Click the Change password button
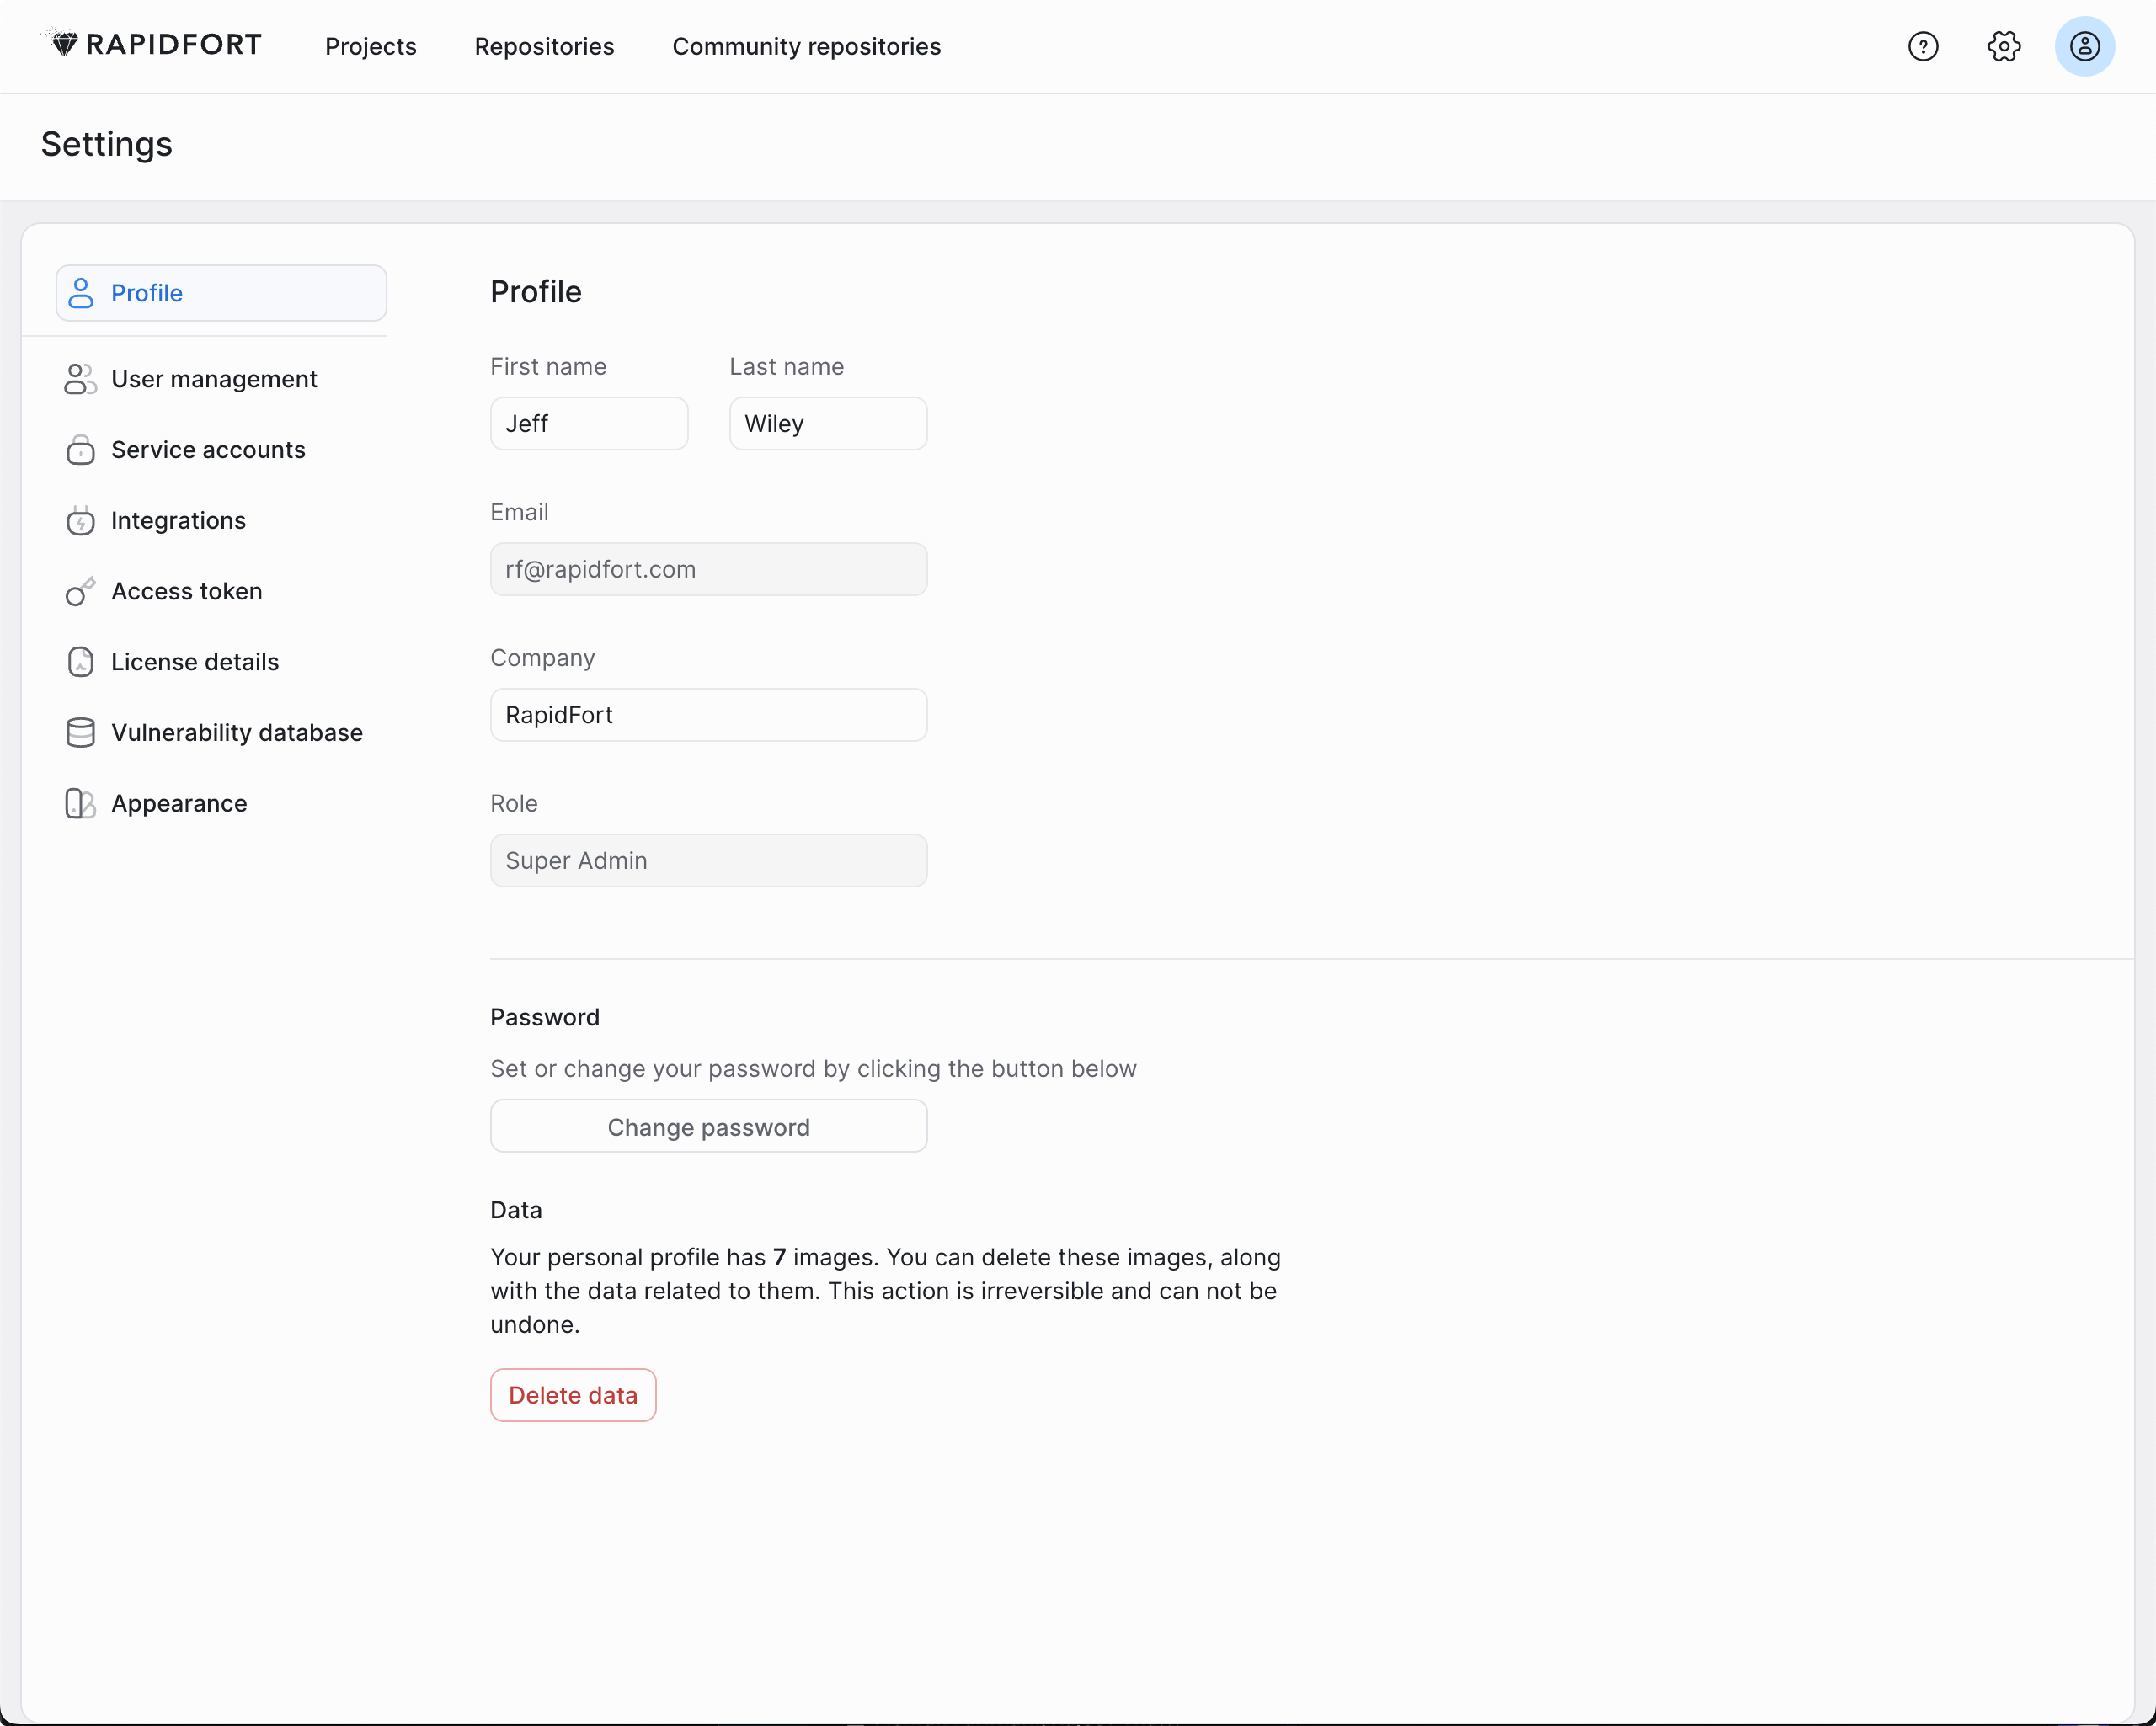This screenshot has width=2156, height=1726. coord(708,1126)
